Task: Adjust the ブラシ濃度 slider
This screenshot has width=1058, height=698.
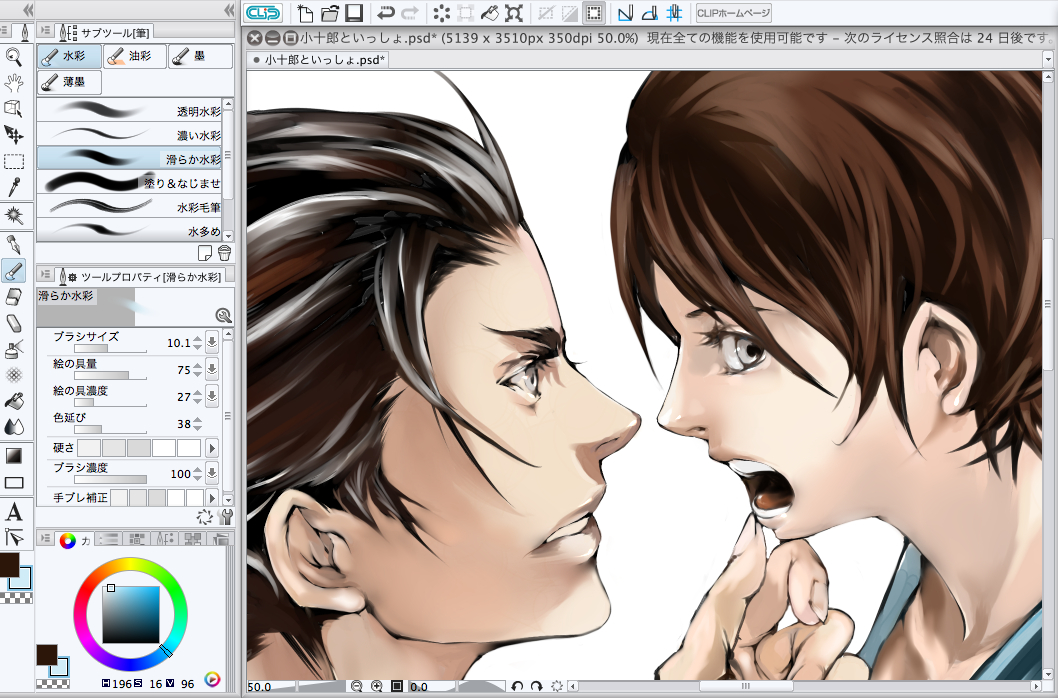Action: click(x=110, y=479)
